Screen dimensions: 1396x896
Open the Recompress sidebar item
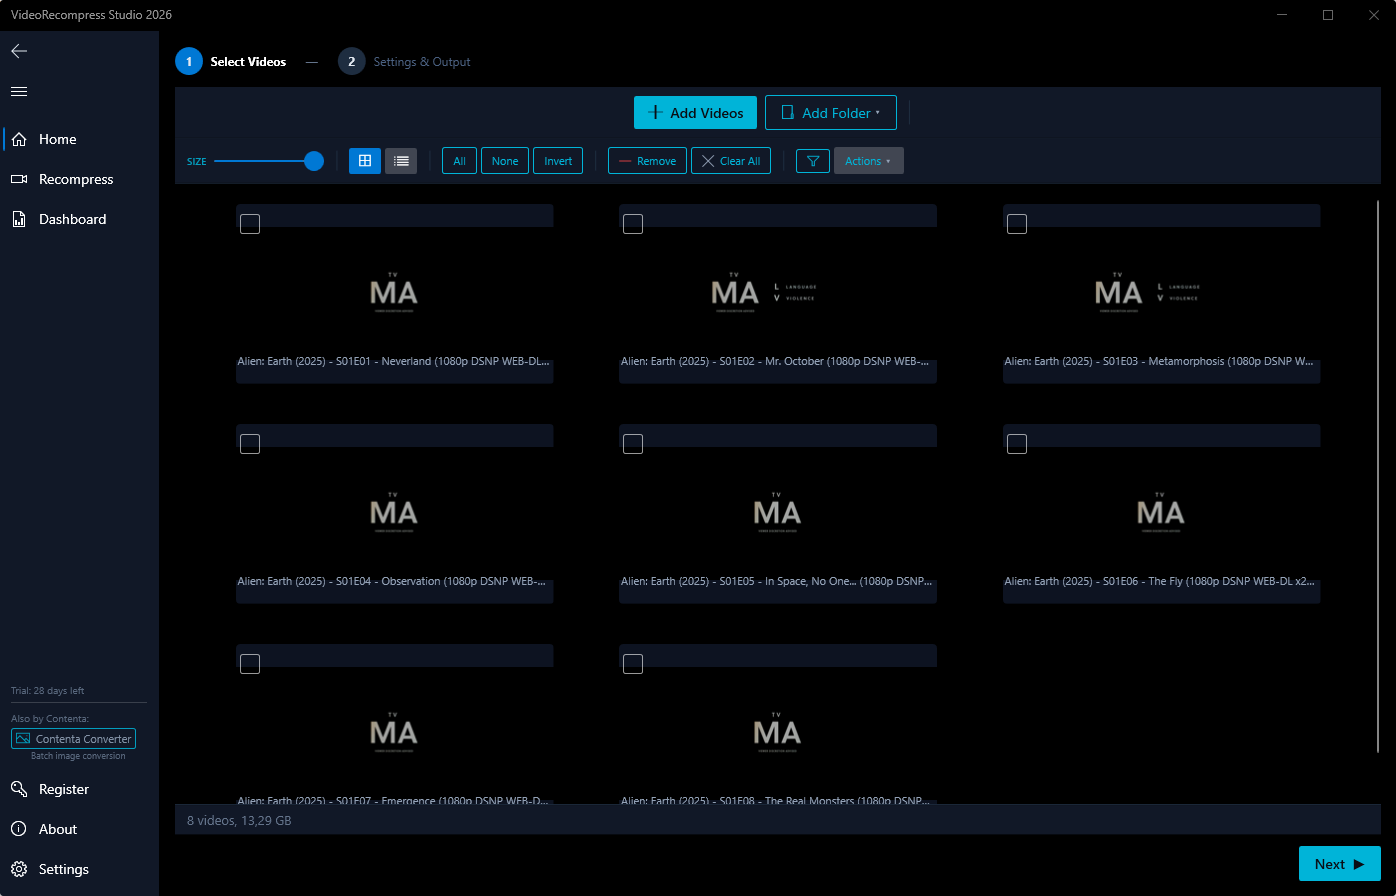click(x=75, y=179)
